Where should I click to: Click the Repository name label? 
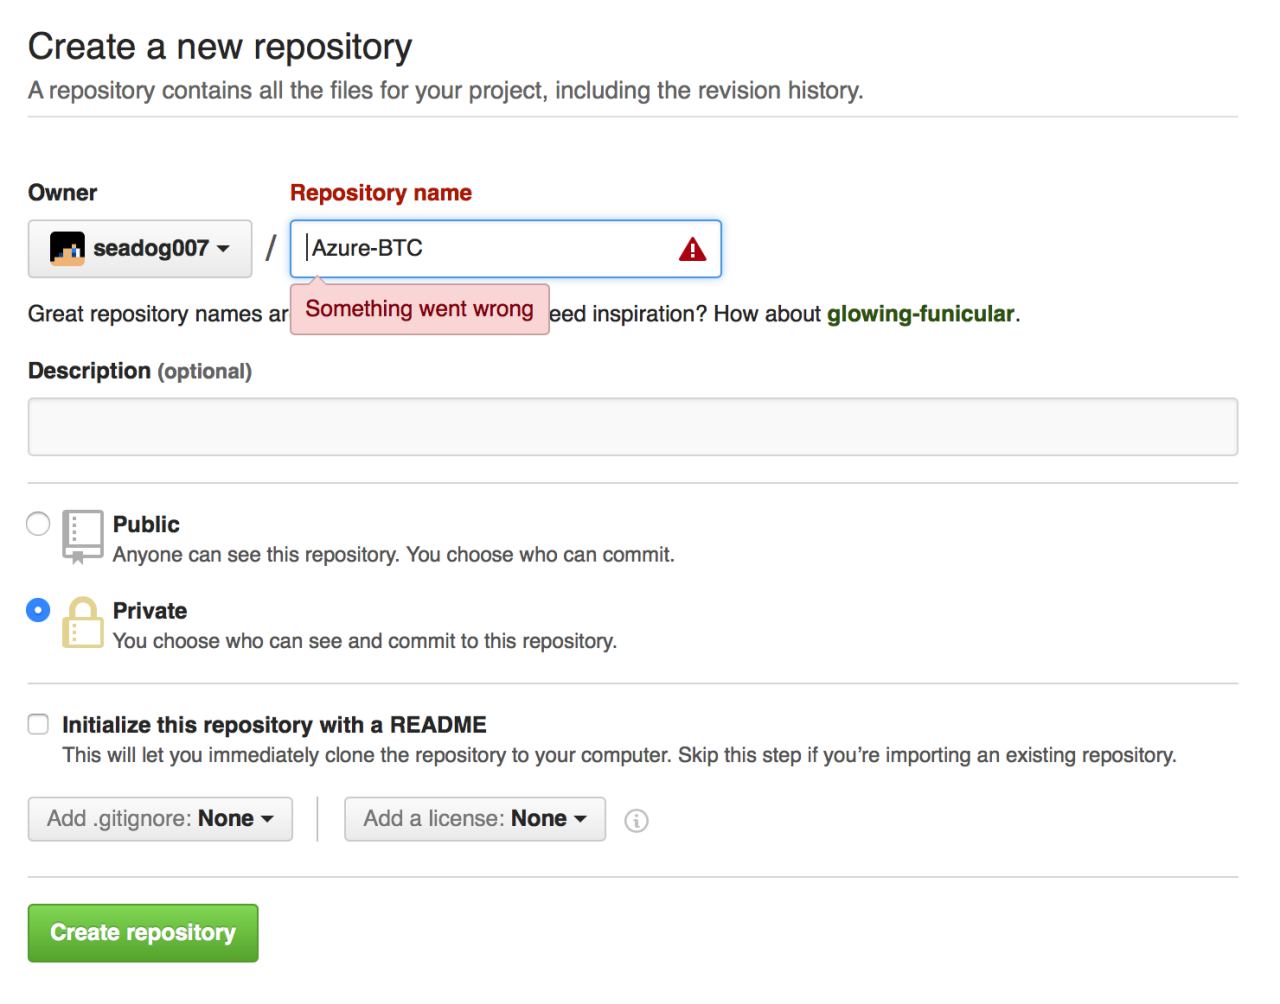[x=381, y=193]
